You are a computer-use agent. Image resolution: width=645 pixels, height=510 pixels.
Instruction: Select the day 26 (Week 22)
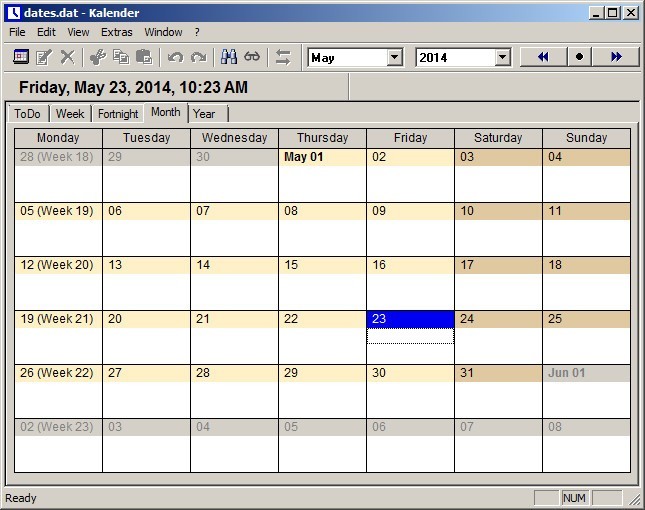(58, 392)
